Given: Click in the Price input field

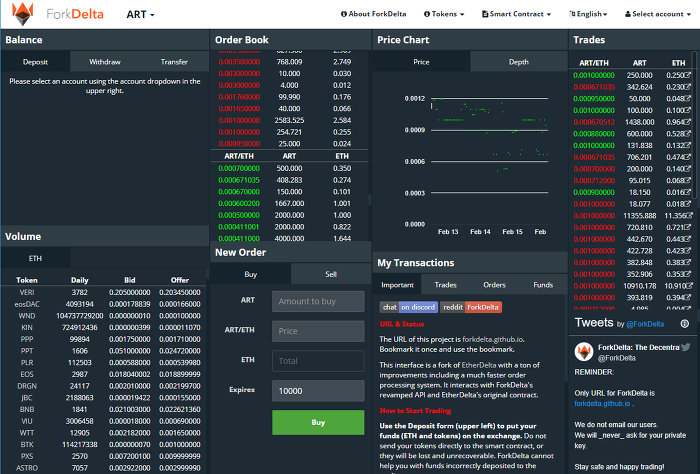Looking at the screenshot, I should click(318, 331).
